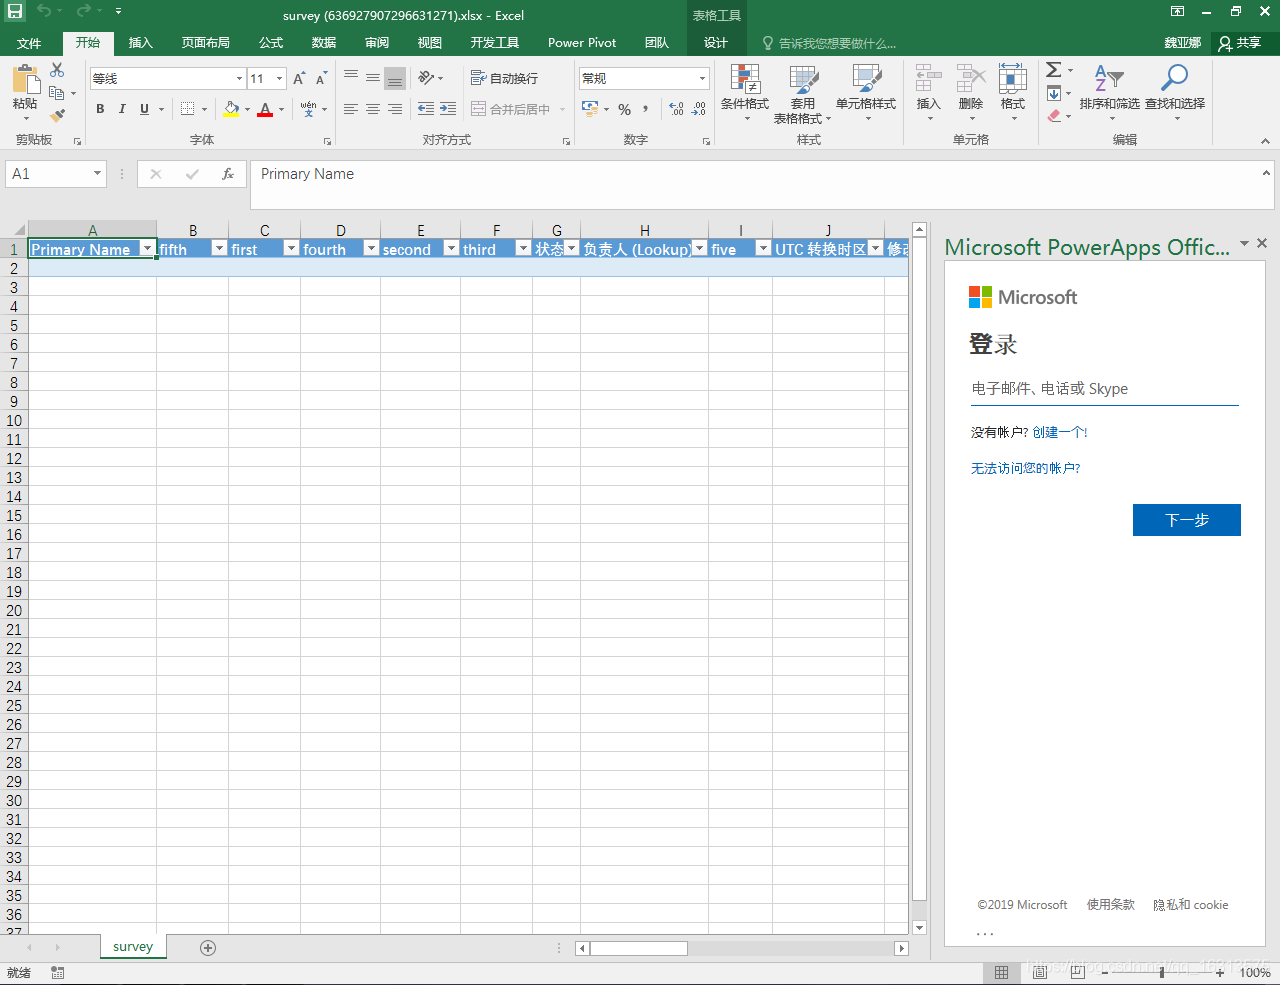This screenshot has width=1280, height=985.
Task: Click the comma style icon
Action: pos(646,109)
